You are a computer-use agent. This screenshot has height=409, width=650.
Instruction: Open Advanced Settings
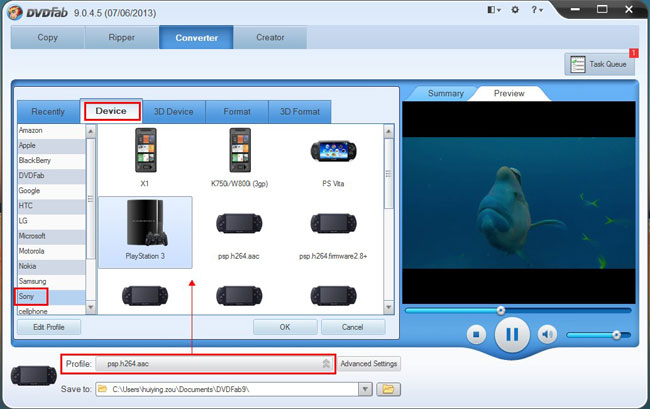pyautogui.click(x=369, y=364)
